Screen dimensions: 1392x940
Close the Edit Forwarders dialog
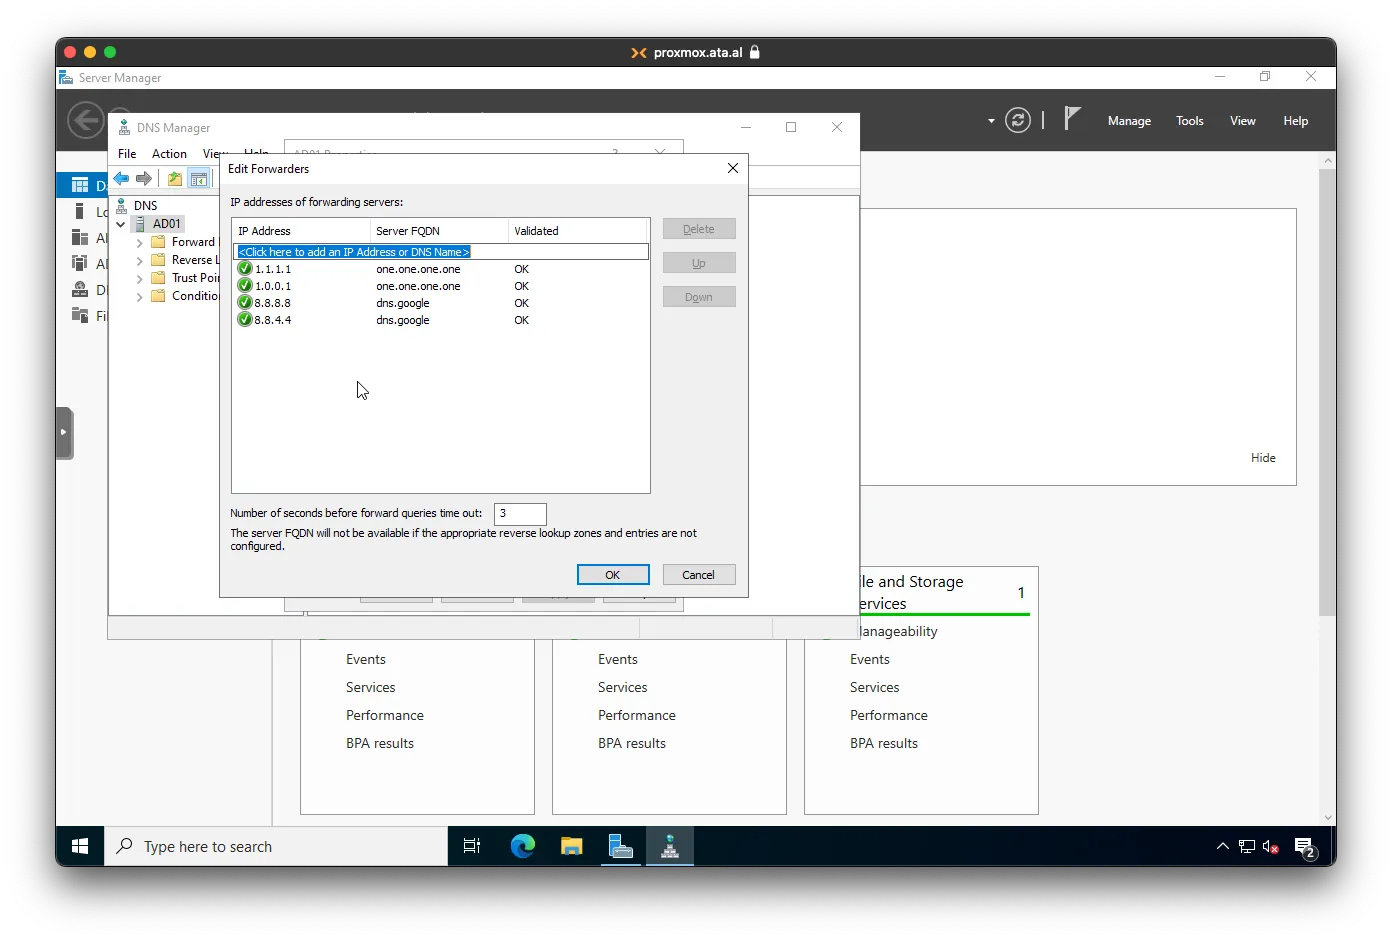coord(733,168)
